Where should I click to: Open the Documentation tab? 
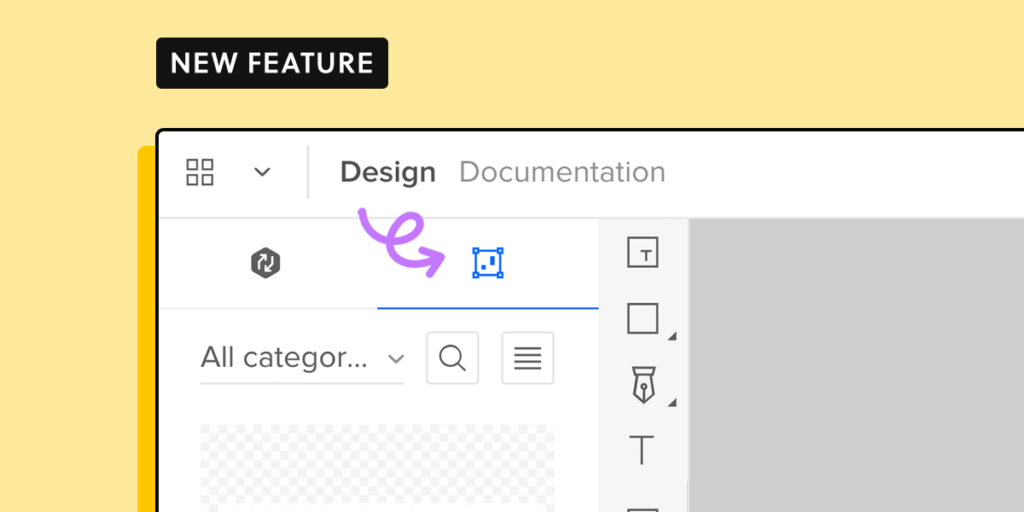point(562,172)
